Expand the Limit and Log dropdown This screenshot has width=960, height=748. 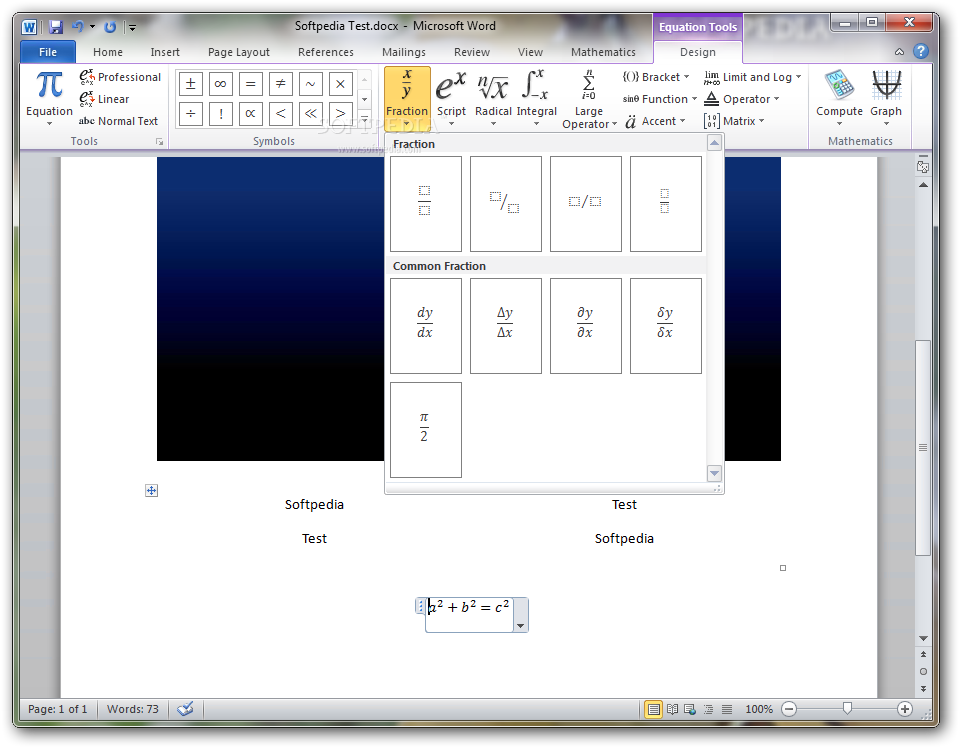[752, 77]
